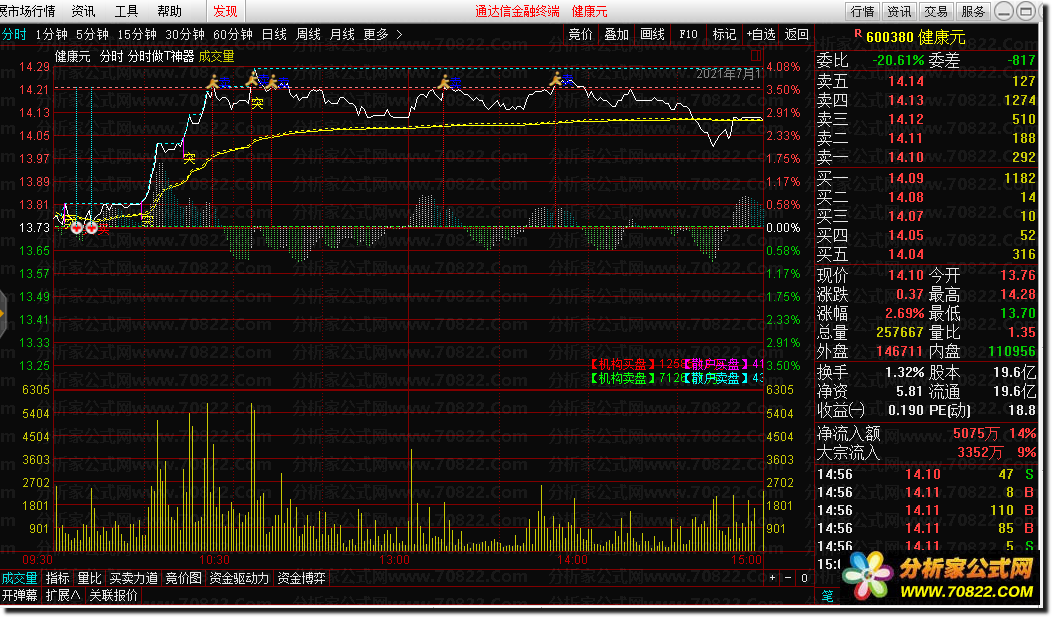Click the cyan 笔 icon at the tick list bottom
Screen dimensions: 1053x617
coord(827,595)
